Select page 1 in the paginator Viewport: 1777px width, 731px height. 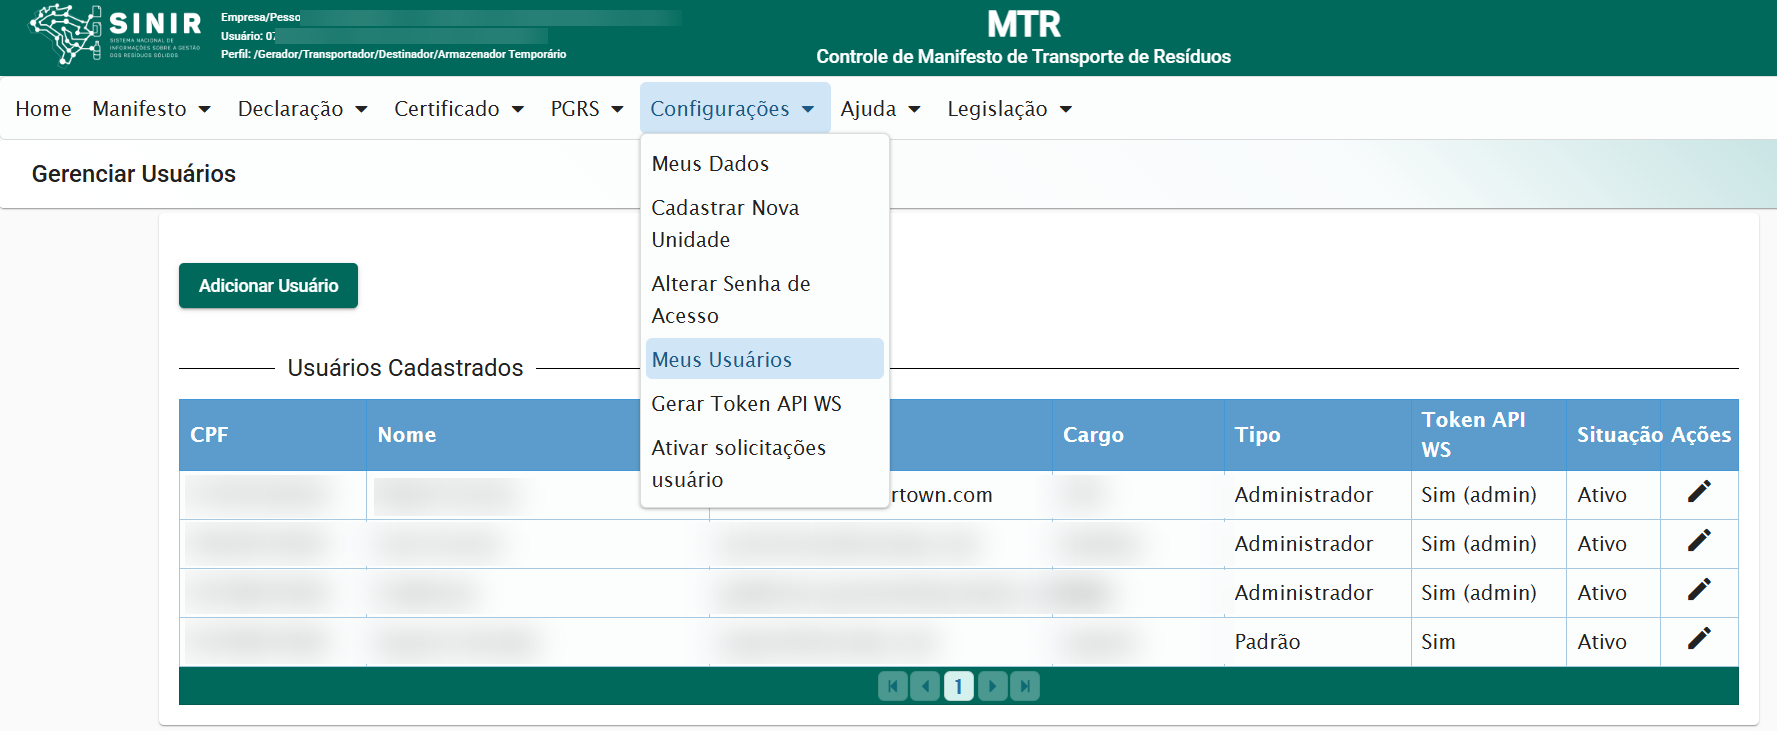958,686
